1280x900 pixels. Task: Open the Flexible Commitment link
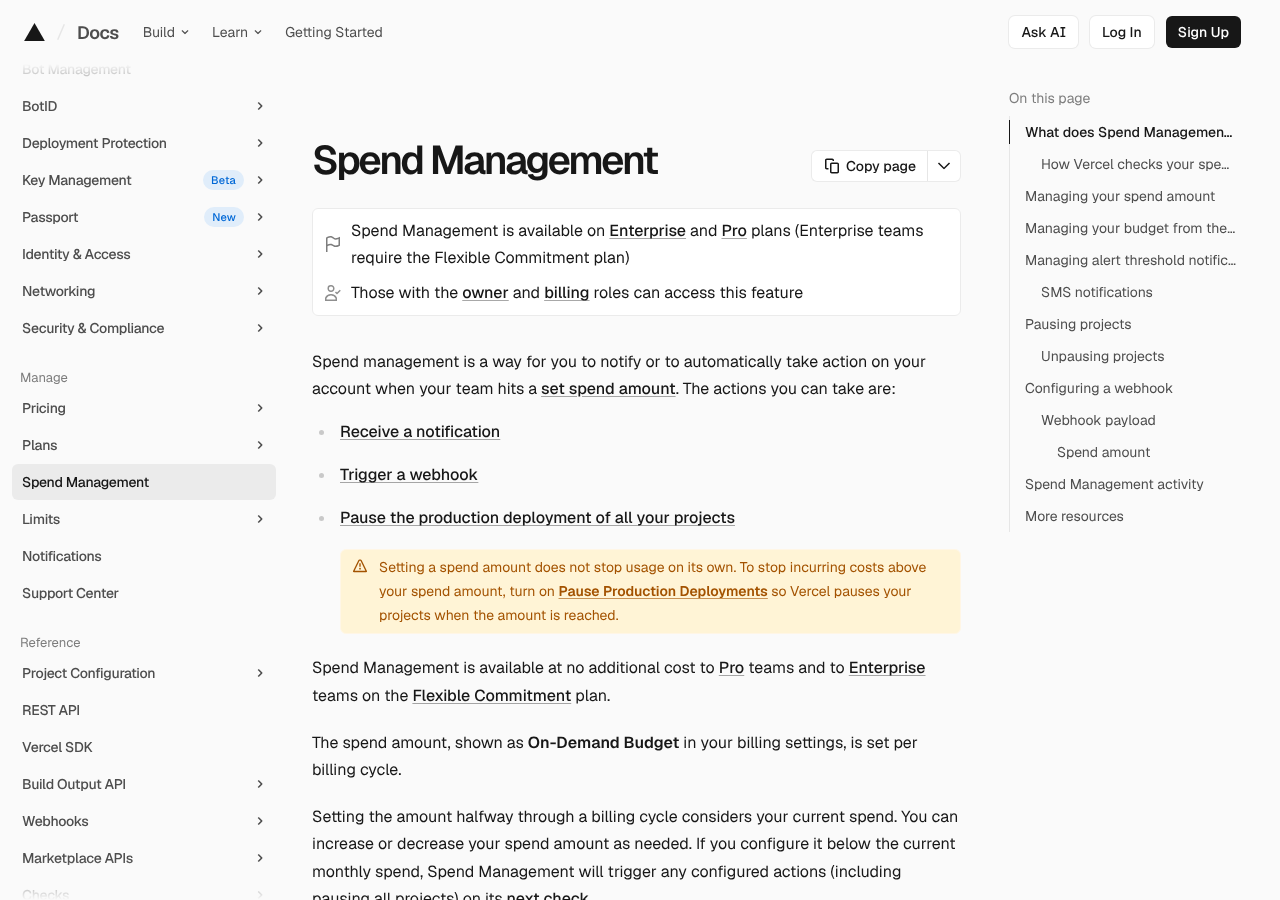click(492, 695)
